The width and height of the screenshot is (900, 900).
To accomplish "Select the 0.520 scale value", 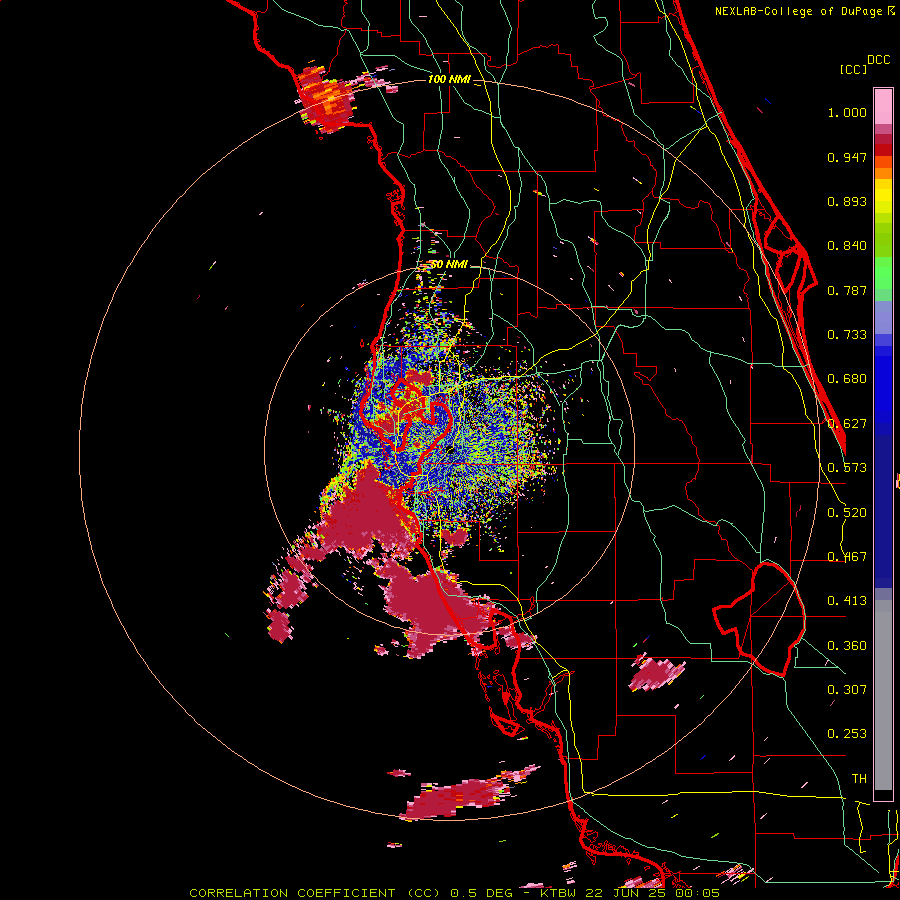I will [x=847, y=513].
